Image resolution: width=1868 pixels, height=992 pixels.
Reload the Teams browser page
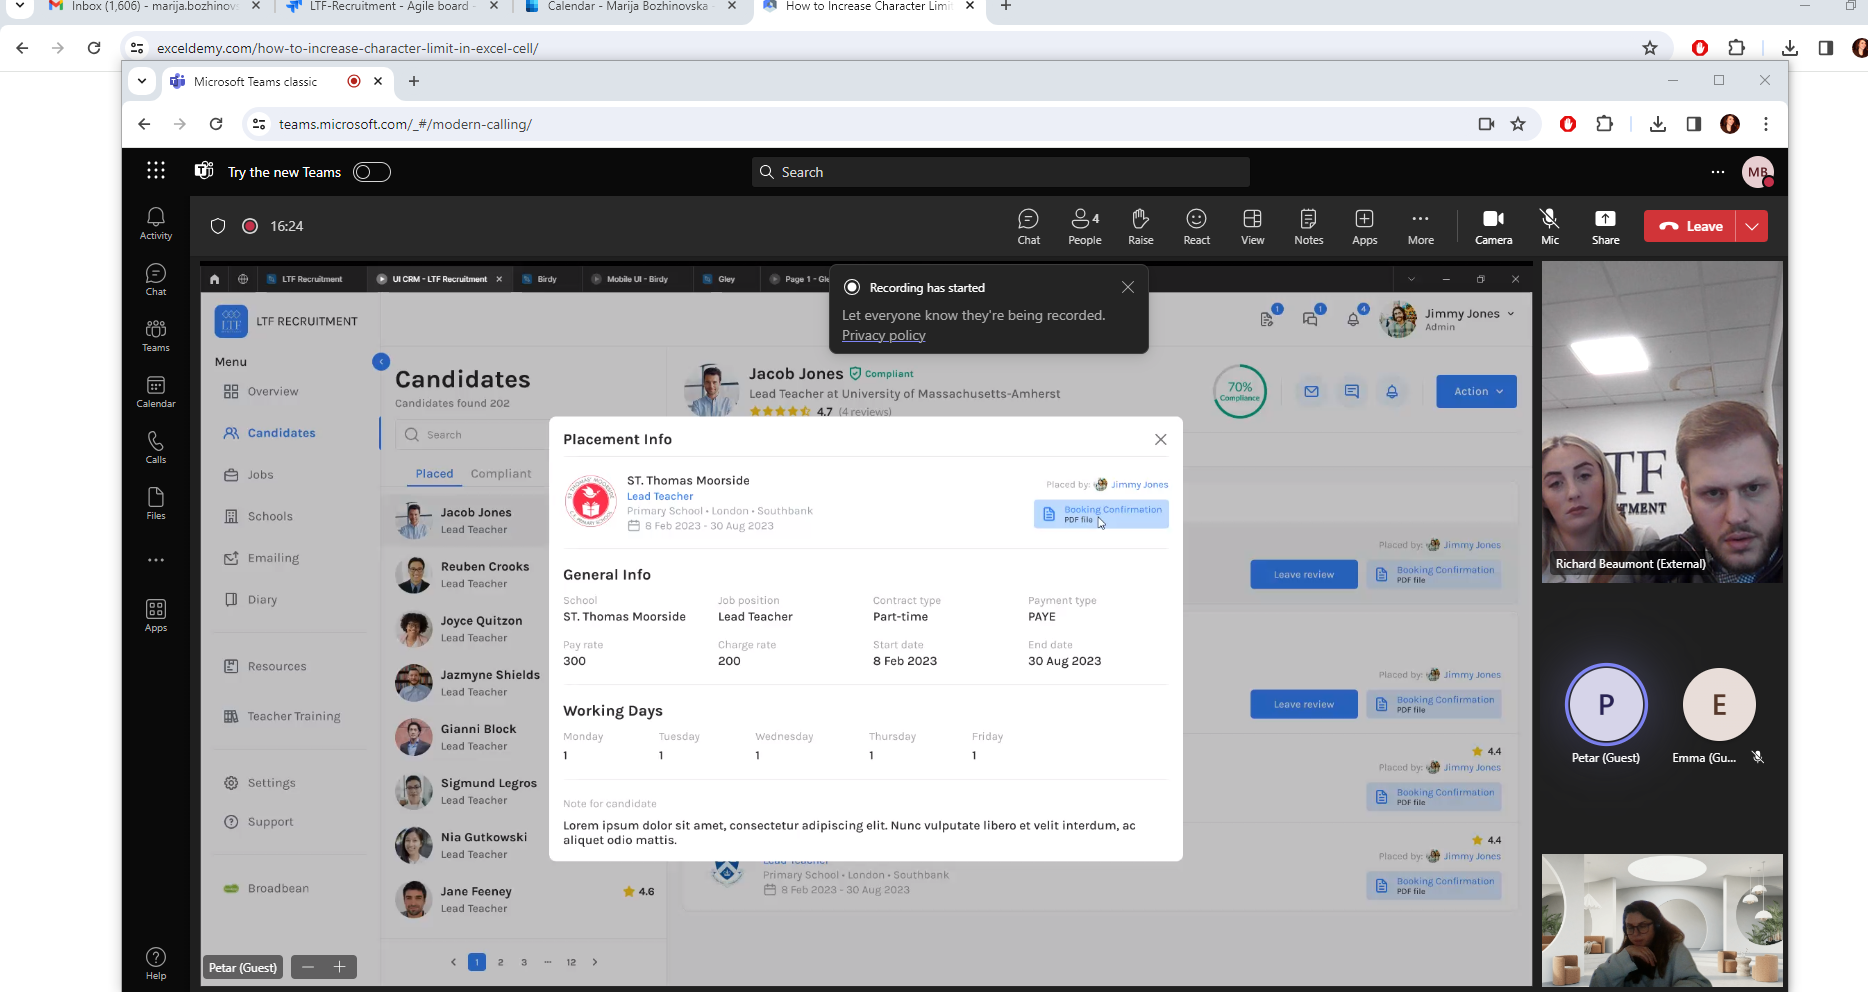click(x=216, y=124)
